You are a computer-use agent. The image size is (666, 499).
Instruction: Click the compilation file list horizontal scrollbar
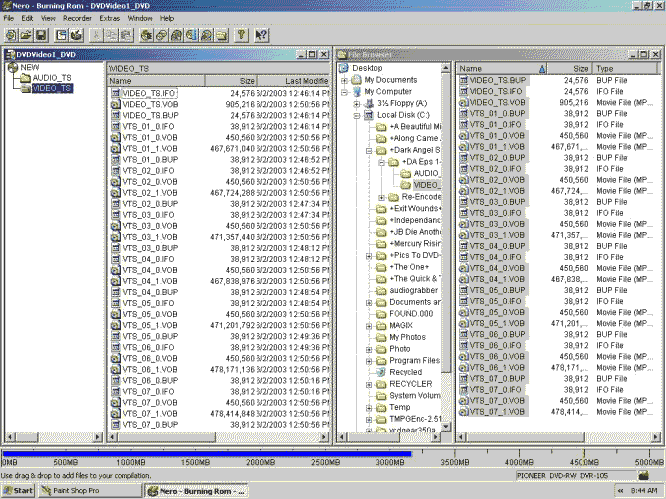pyautogui.click(x=218, y=437)
